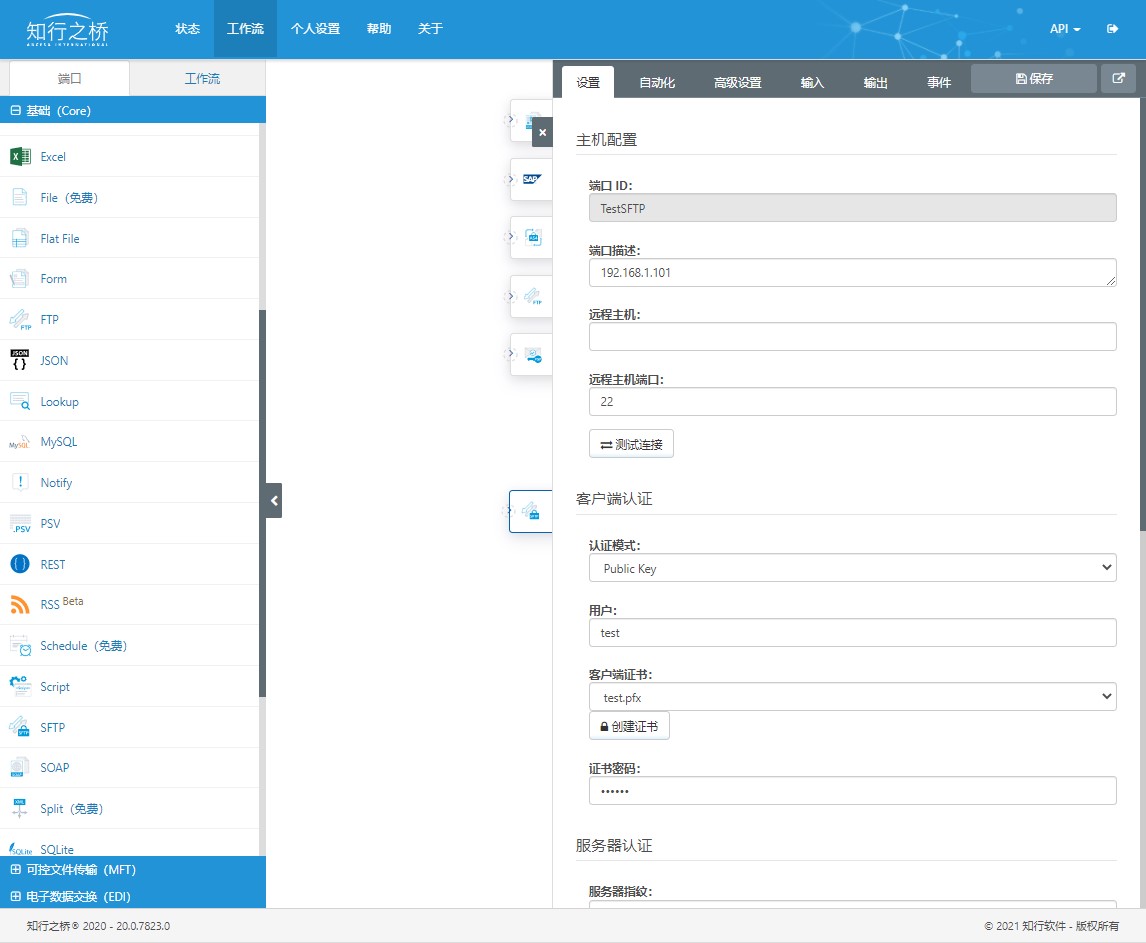Click the JSON connector icon

click(x=20, y=360)
